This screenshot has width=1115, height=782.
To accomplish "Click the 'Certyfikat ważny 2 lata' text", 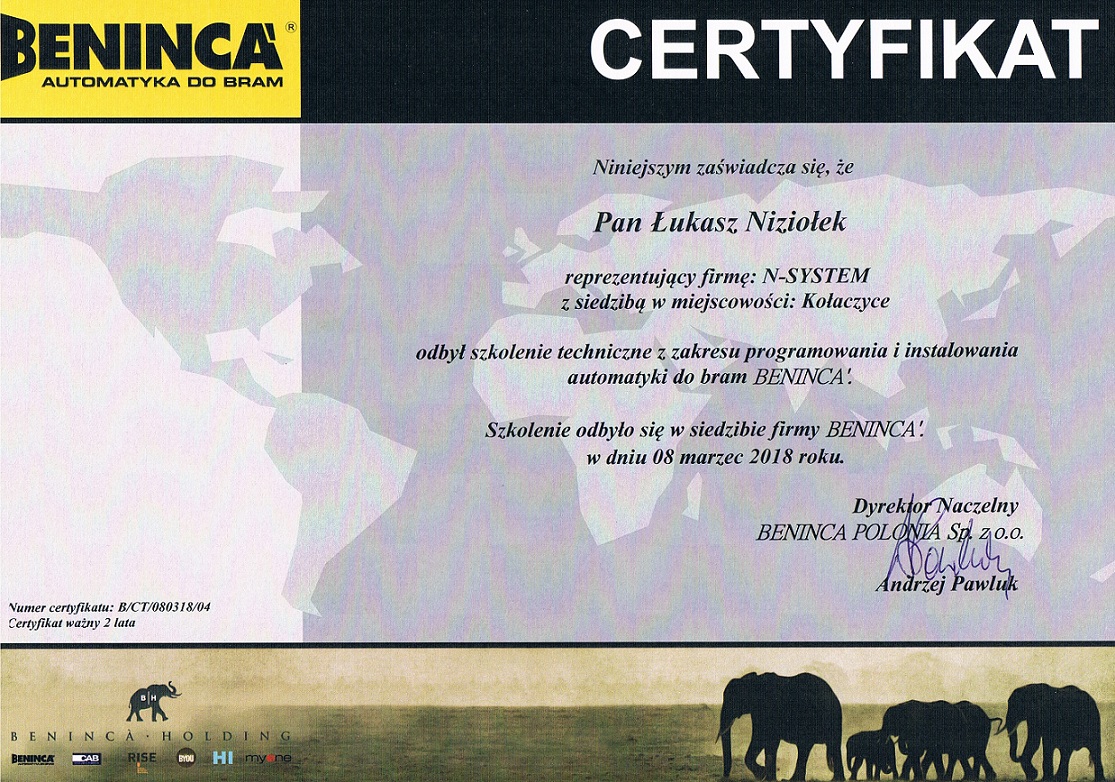I will pyautogui.click(x=72, y=622).
